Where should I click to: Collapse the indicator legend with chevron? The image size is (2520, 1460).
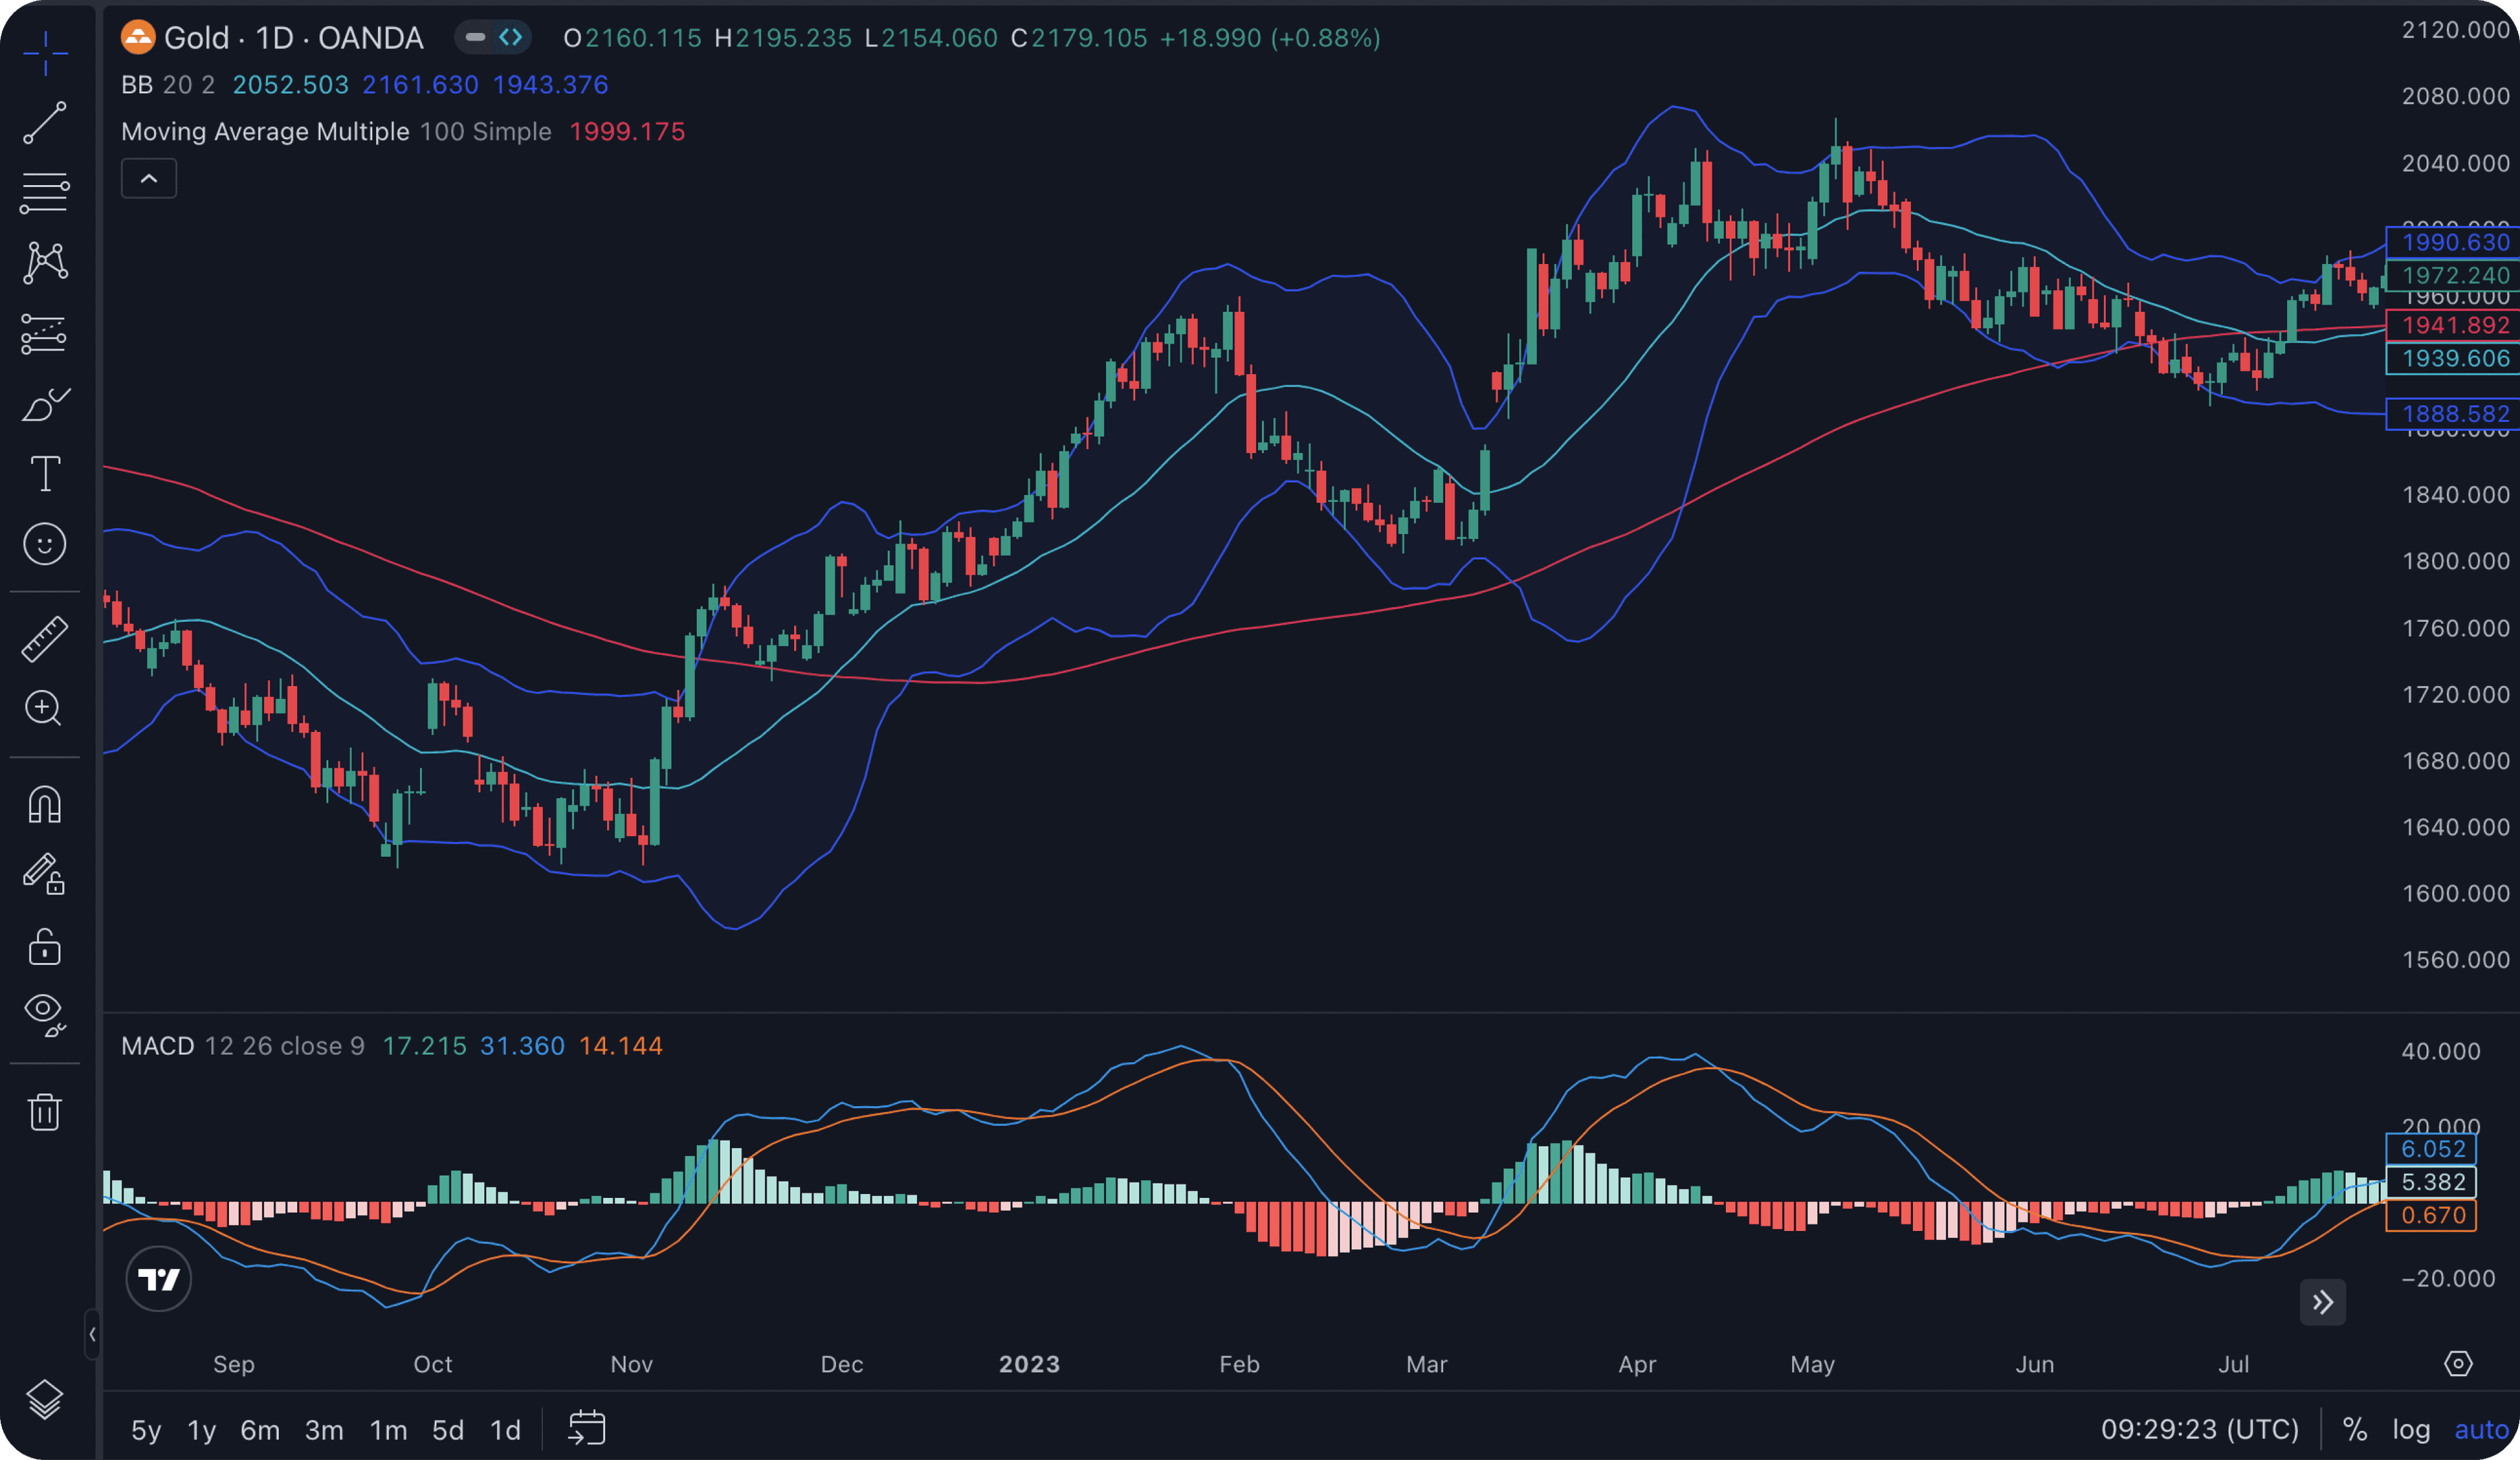click(x=149, y=178)
